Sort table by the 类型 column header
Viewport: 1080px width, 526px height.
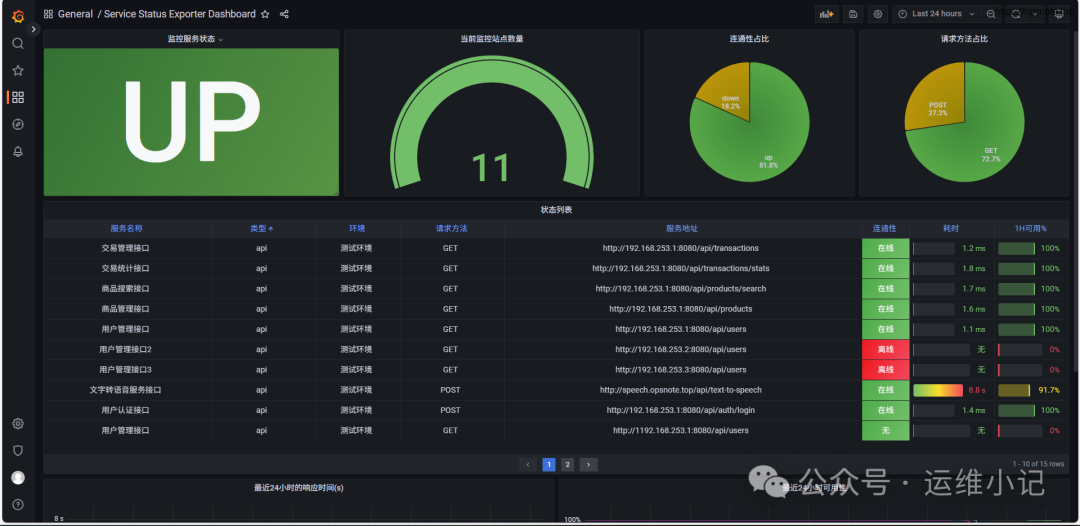tap(261, 229)
